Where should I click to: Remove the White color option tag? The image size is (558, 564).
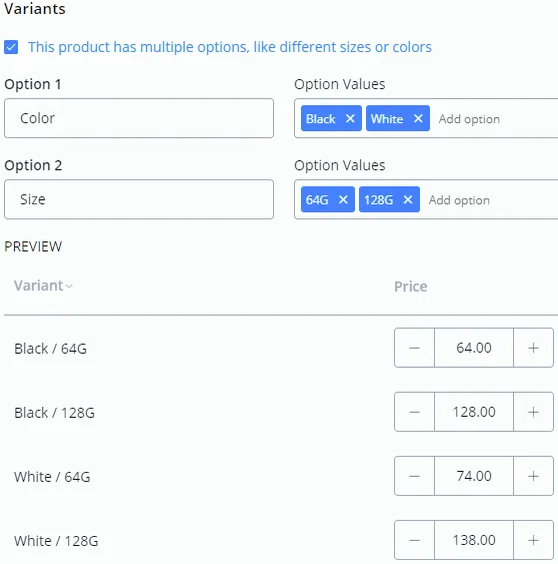coord(418,118)
